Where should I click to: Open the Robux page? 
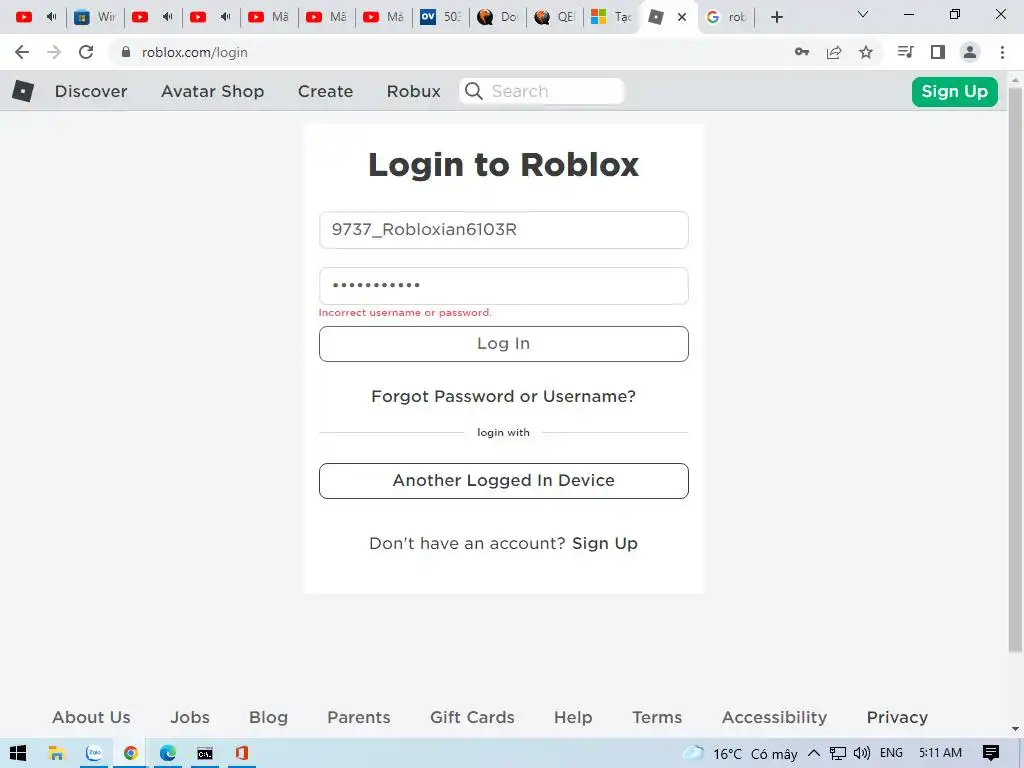(413, 91)
